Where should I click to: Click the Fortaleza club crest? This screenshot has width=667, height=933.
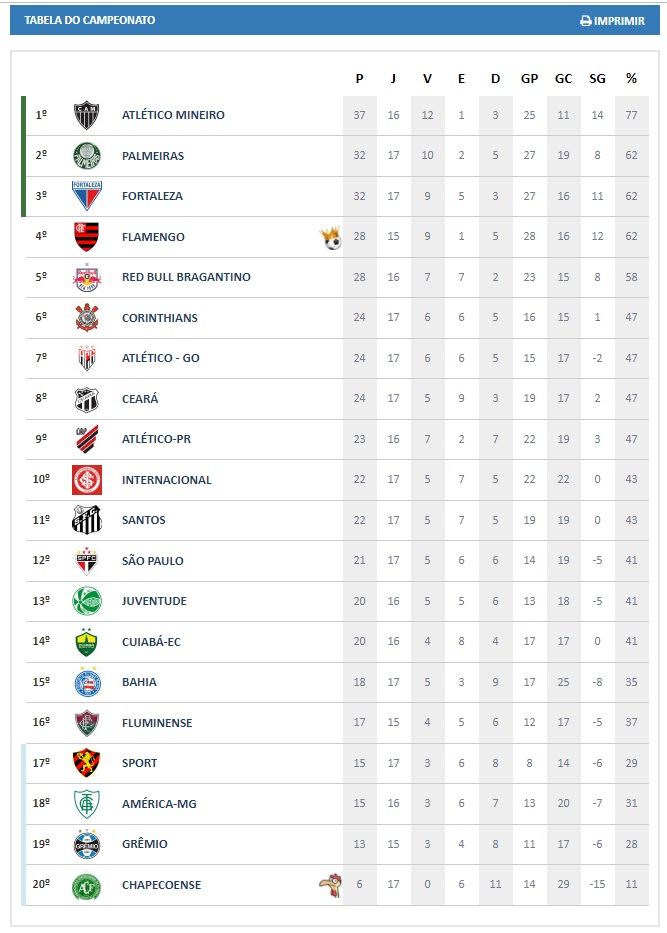click(87, 196)
